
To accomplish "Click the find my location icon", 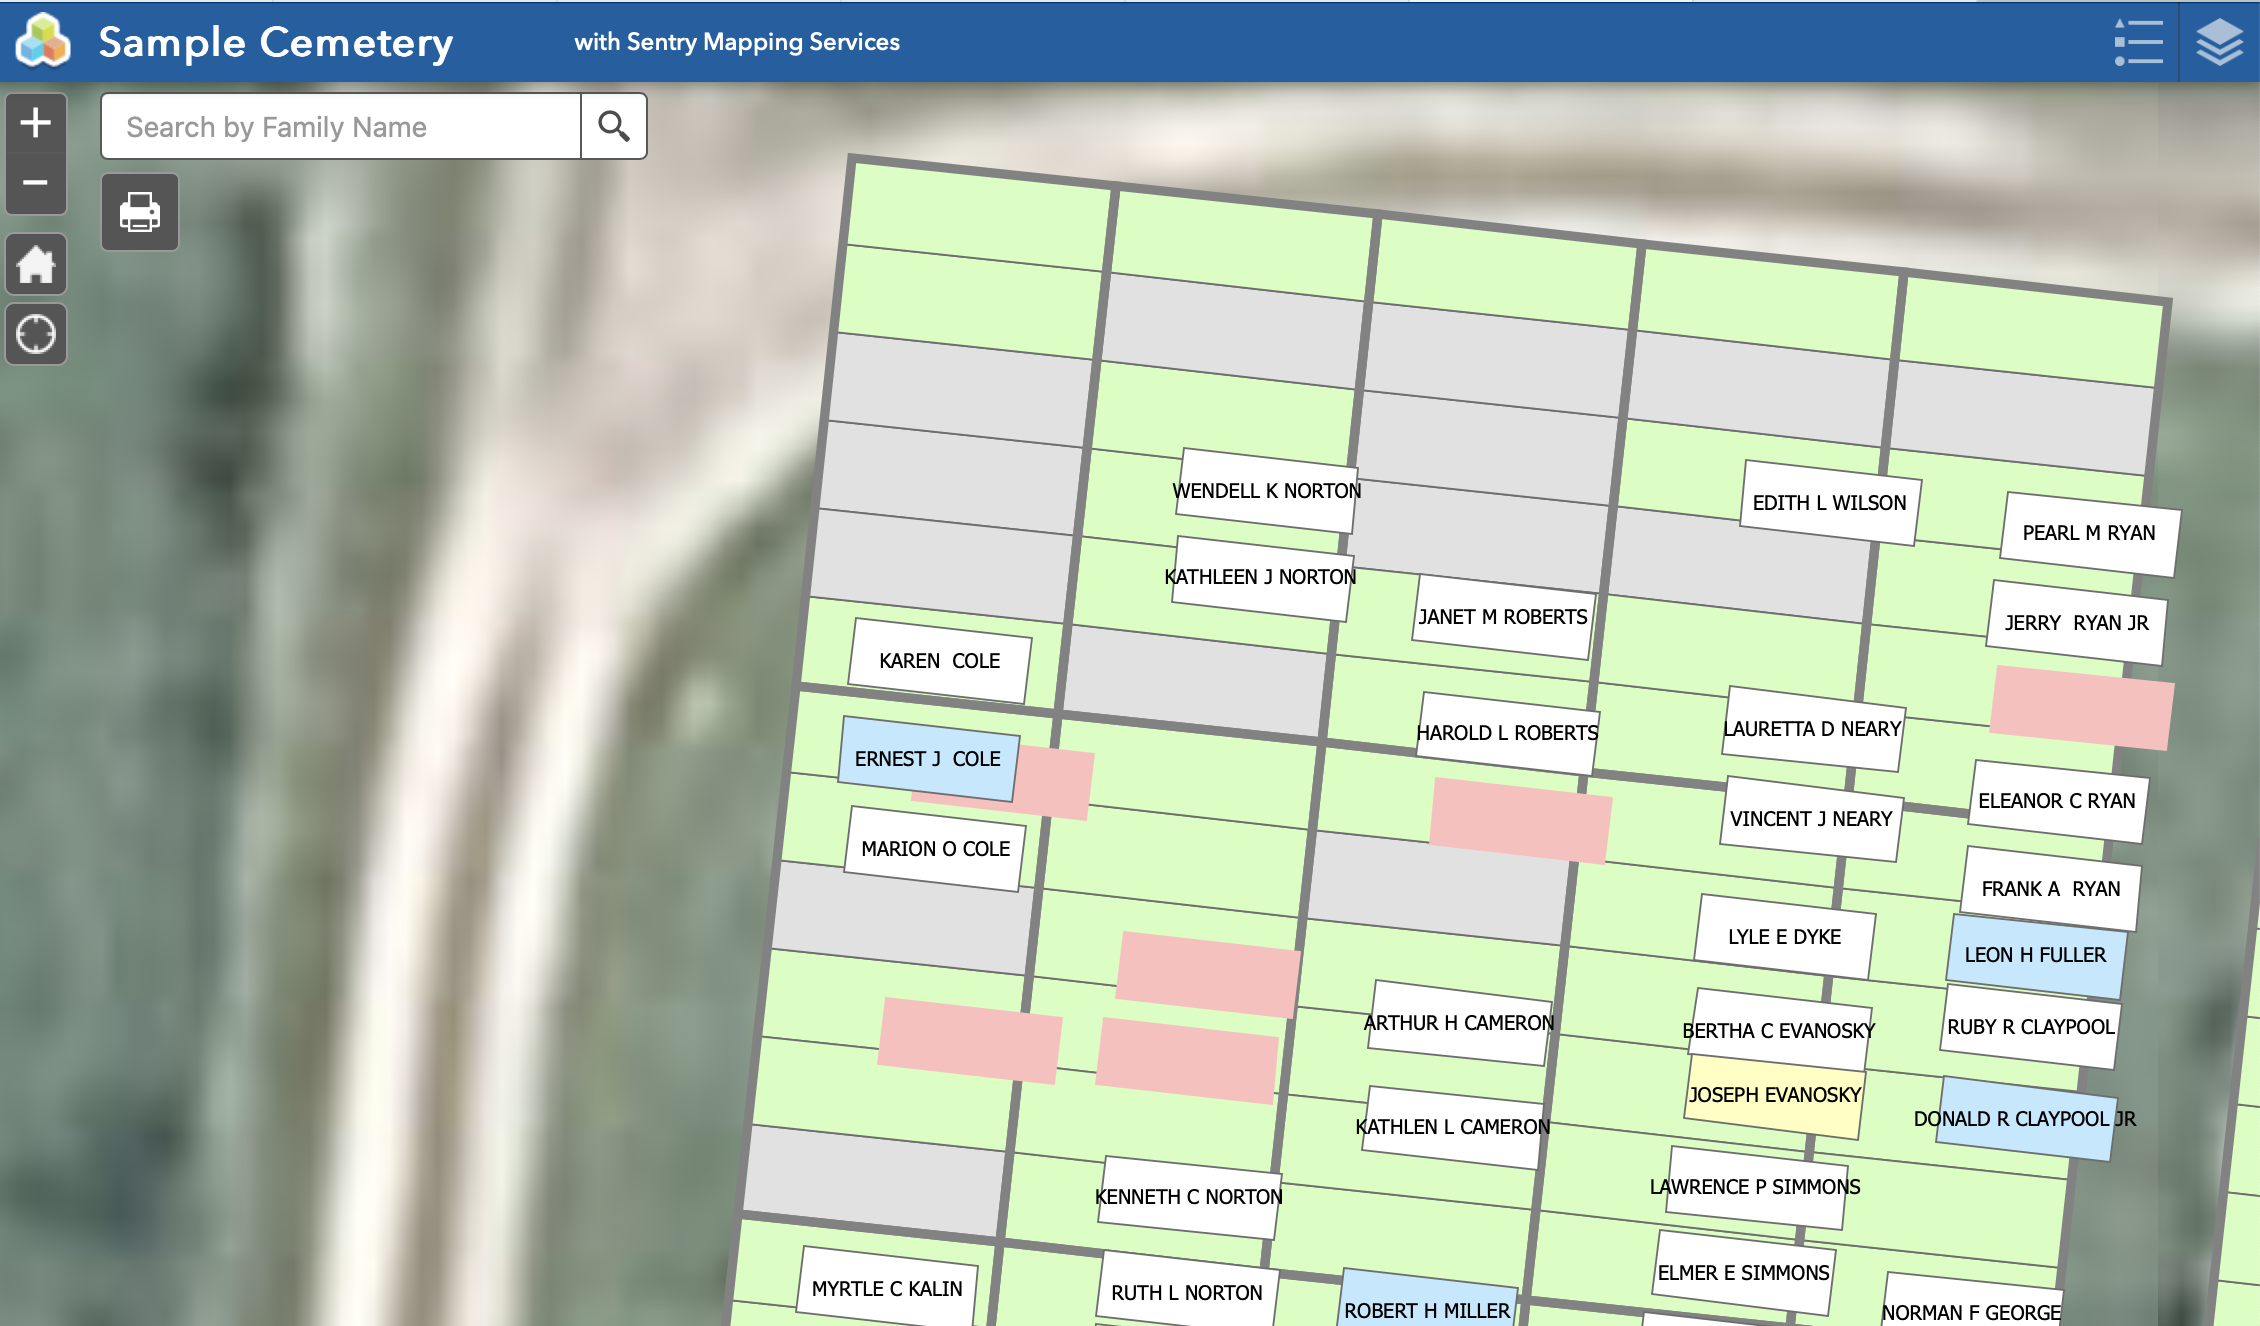I will [x=36, y=334].
